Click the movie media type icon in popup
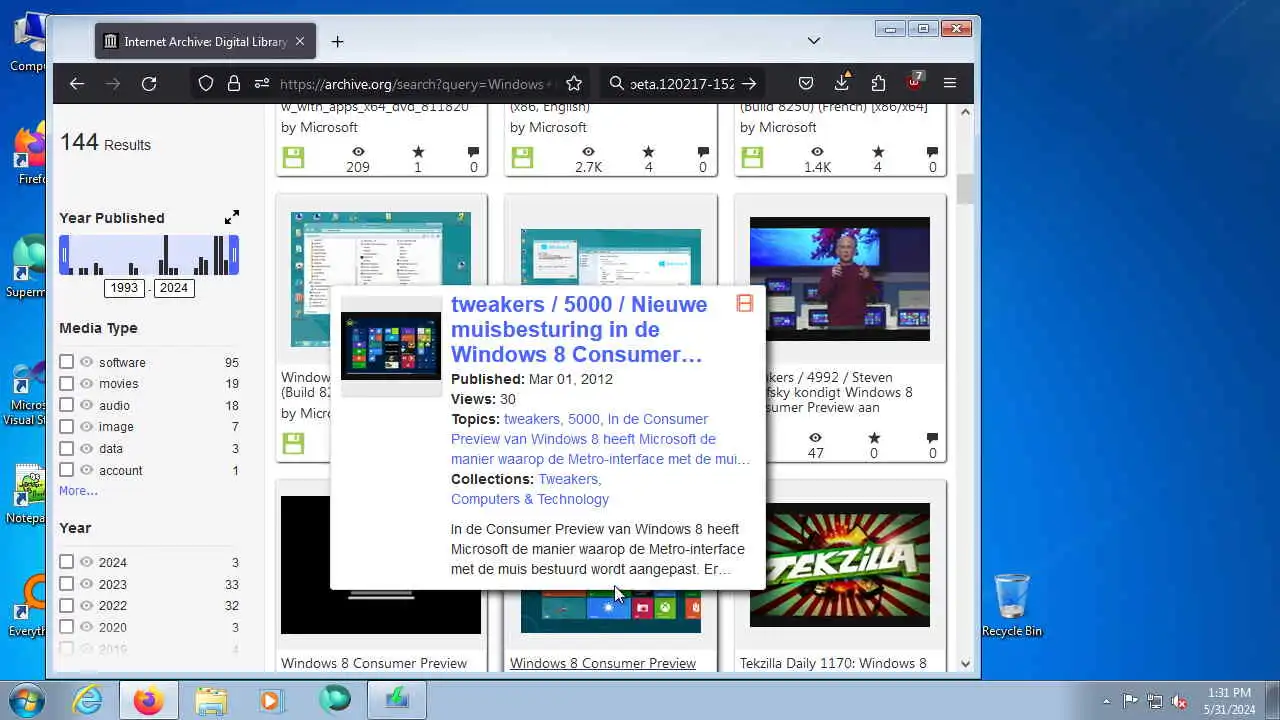This screenshot has height=720, width=1280. coord(745,303)
